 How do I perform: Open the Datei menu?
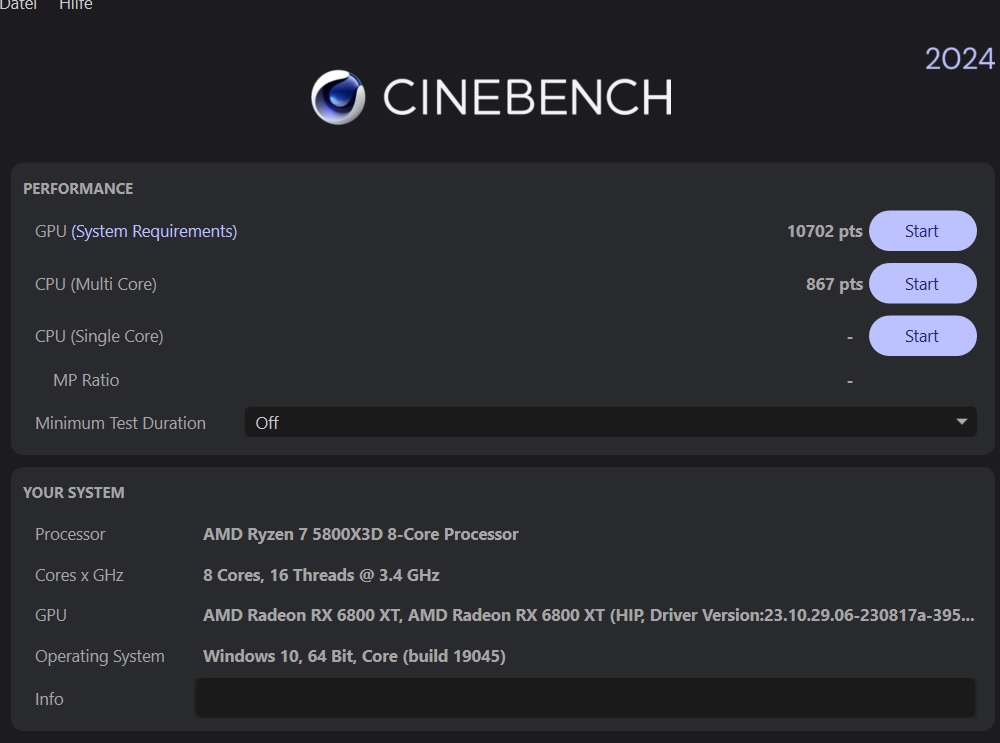click(x=18, y=5)
